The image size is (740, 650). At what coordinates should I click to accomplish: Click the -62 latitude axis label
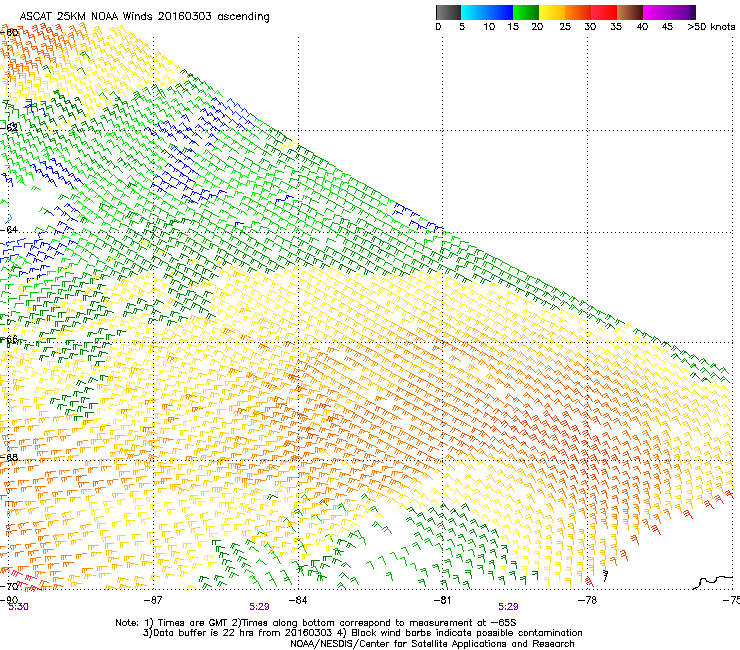[10, 127]
